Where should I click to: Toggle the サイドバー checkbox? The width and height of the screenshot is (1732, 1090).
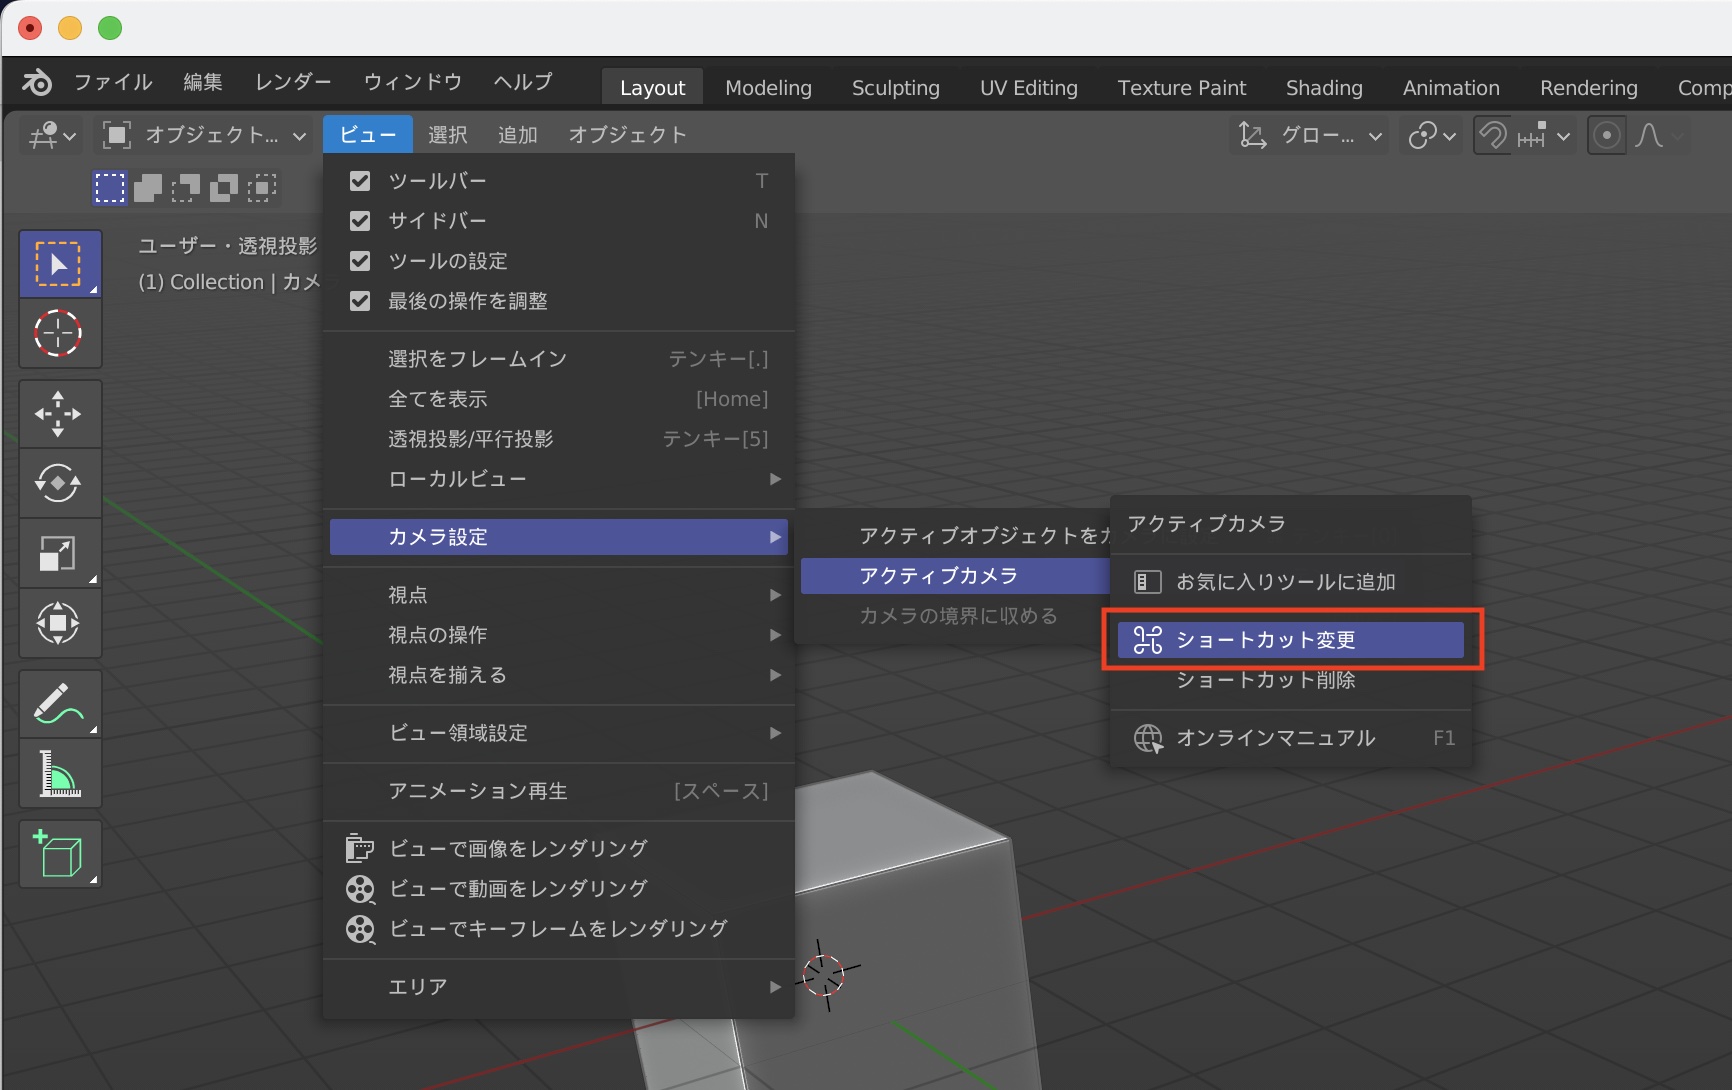[360, 221]
